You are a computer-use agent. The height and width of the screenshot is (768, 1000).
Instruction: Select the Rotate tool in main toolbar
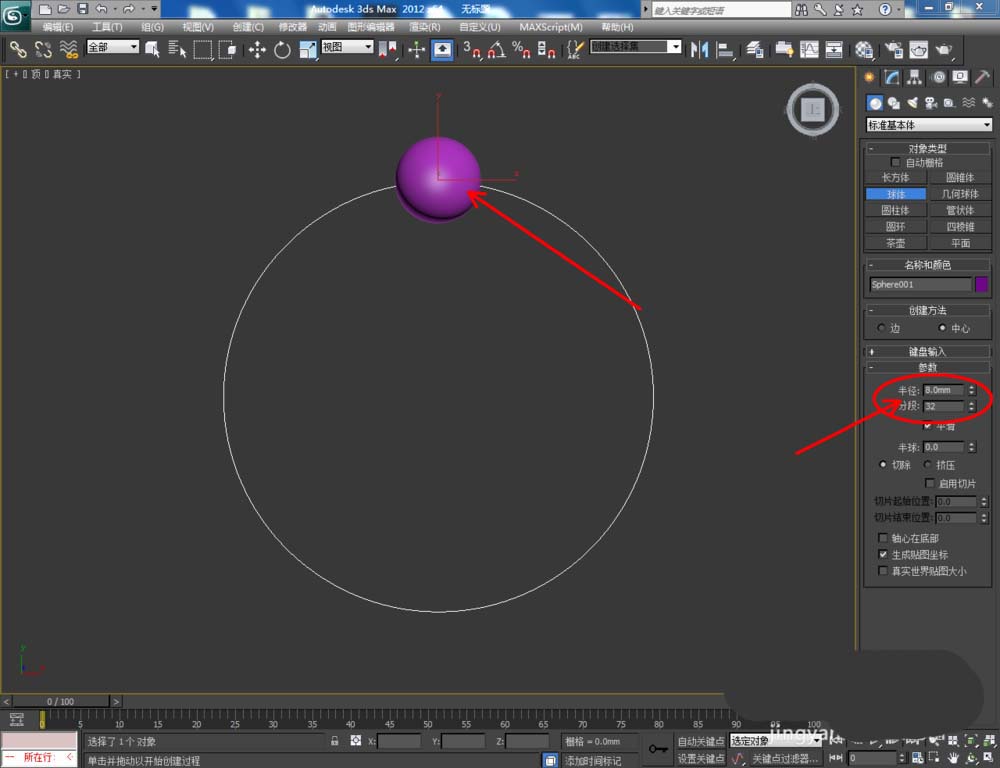[282, 49]
